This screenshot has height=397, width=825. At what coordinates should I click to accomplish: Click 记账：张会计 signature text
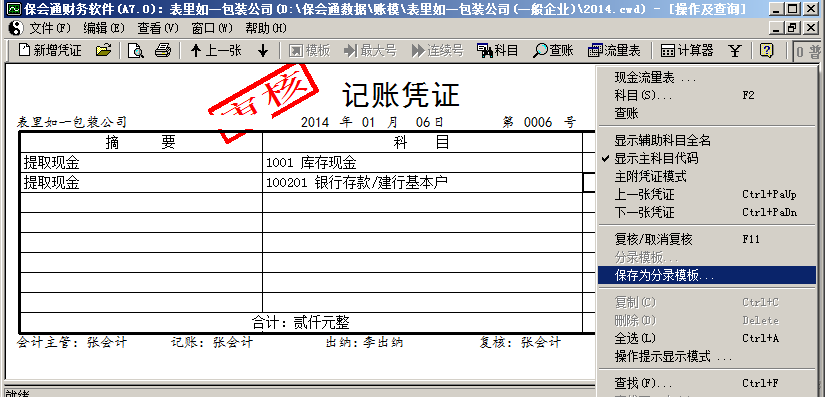(212, 343)
